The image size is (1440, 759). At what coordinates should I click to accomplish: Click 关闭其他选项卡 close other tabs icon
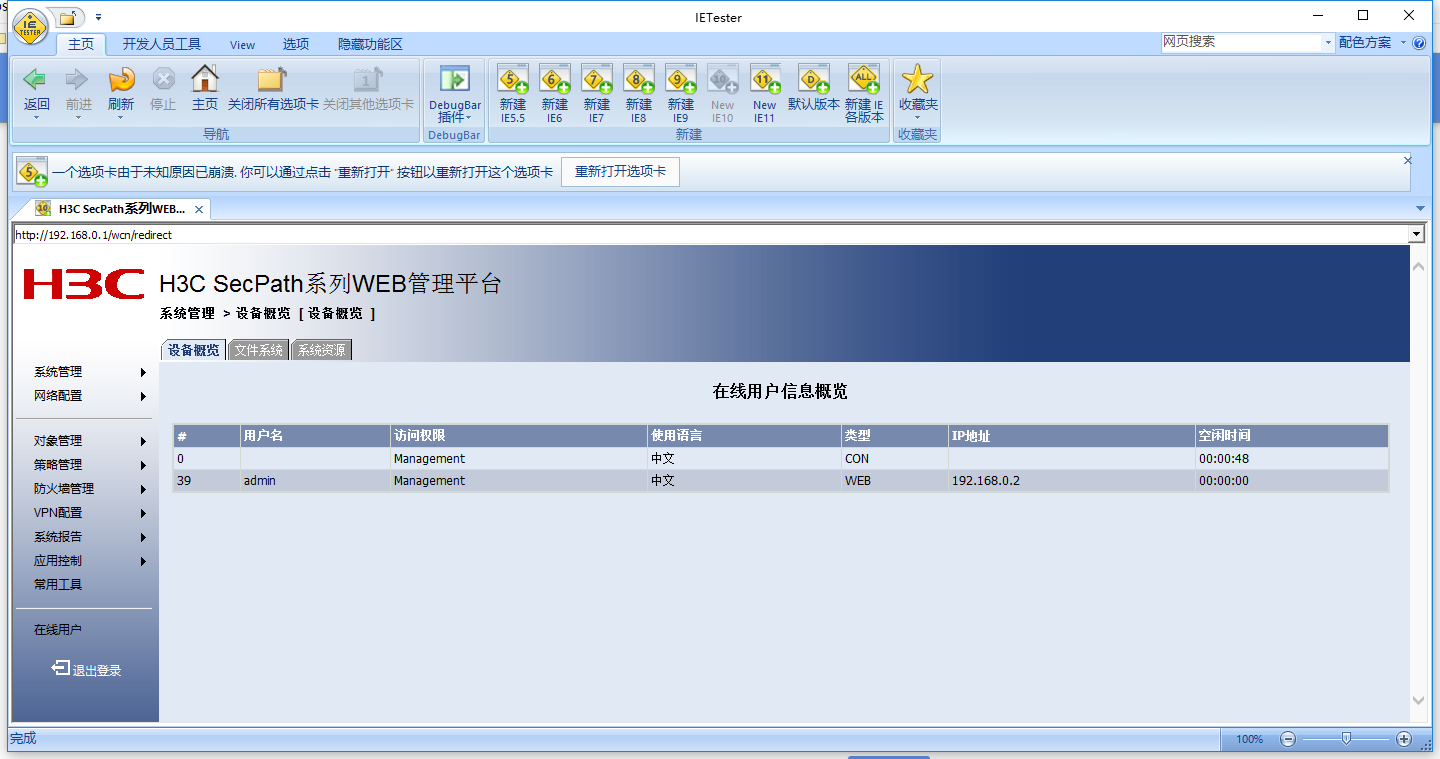click(368, 79)
